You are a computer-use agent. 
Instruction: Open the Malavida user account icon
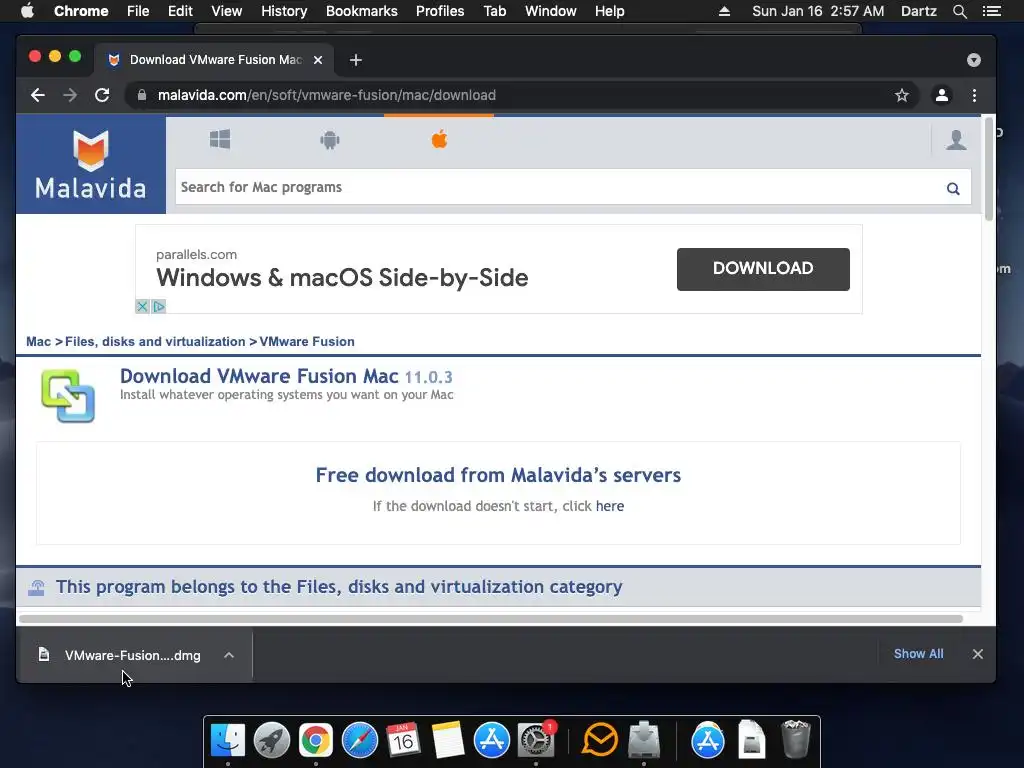click(x=956, y=140)
